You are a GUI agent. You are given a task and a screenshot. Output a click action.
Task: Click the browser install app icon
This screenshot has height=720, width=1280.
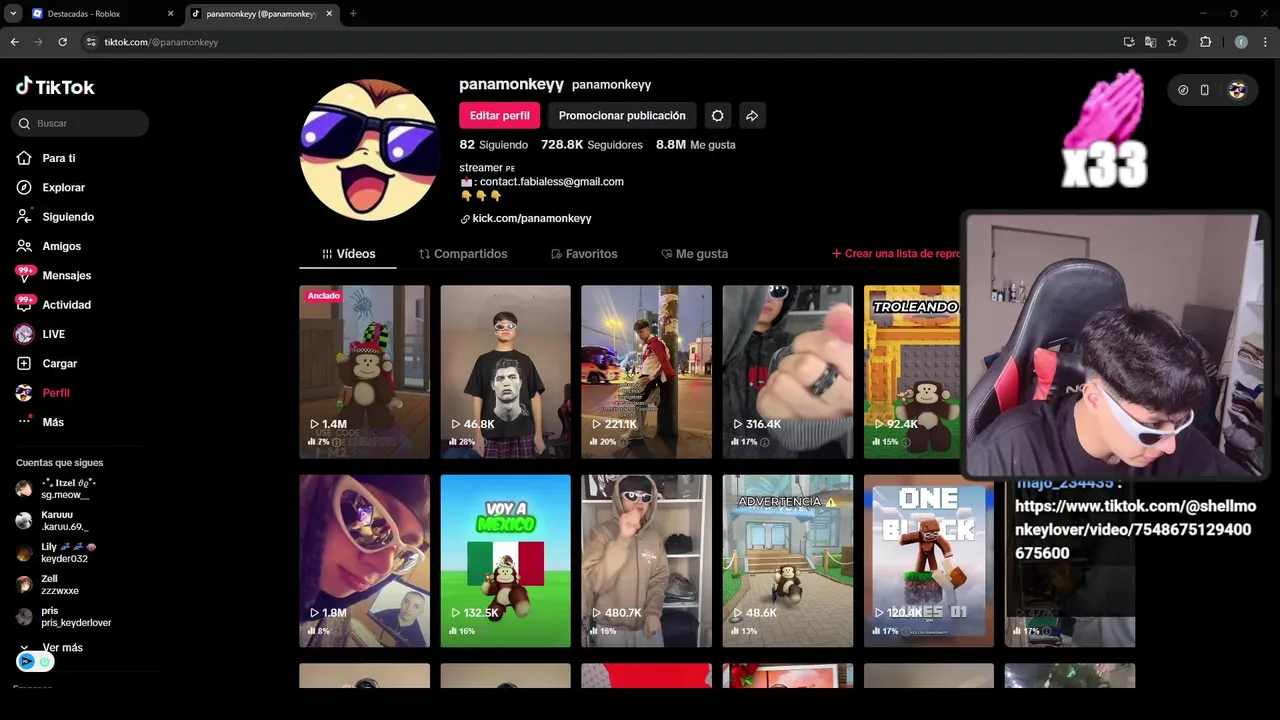(x=1129, y=42)
